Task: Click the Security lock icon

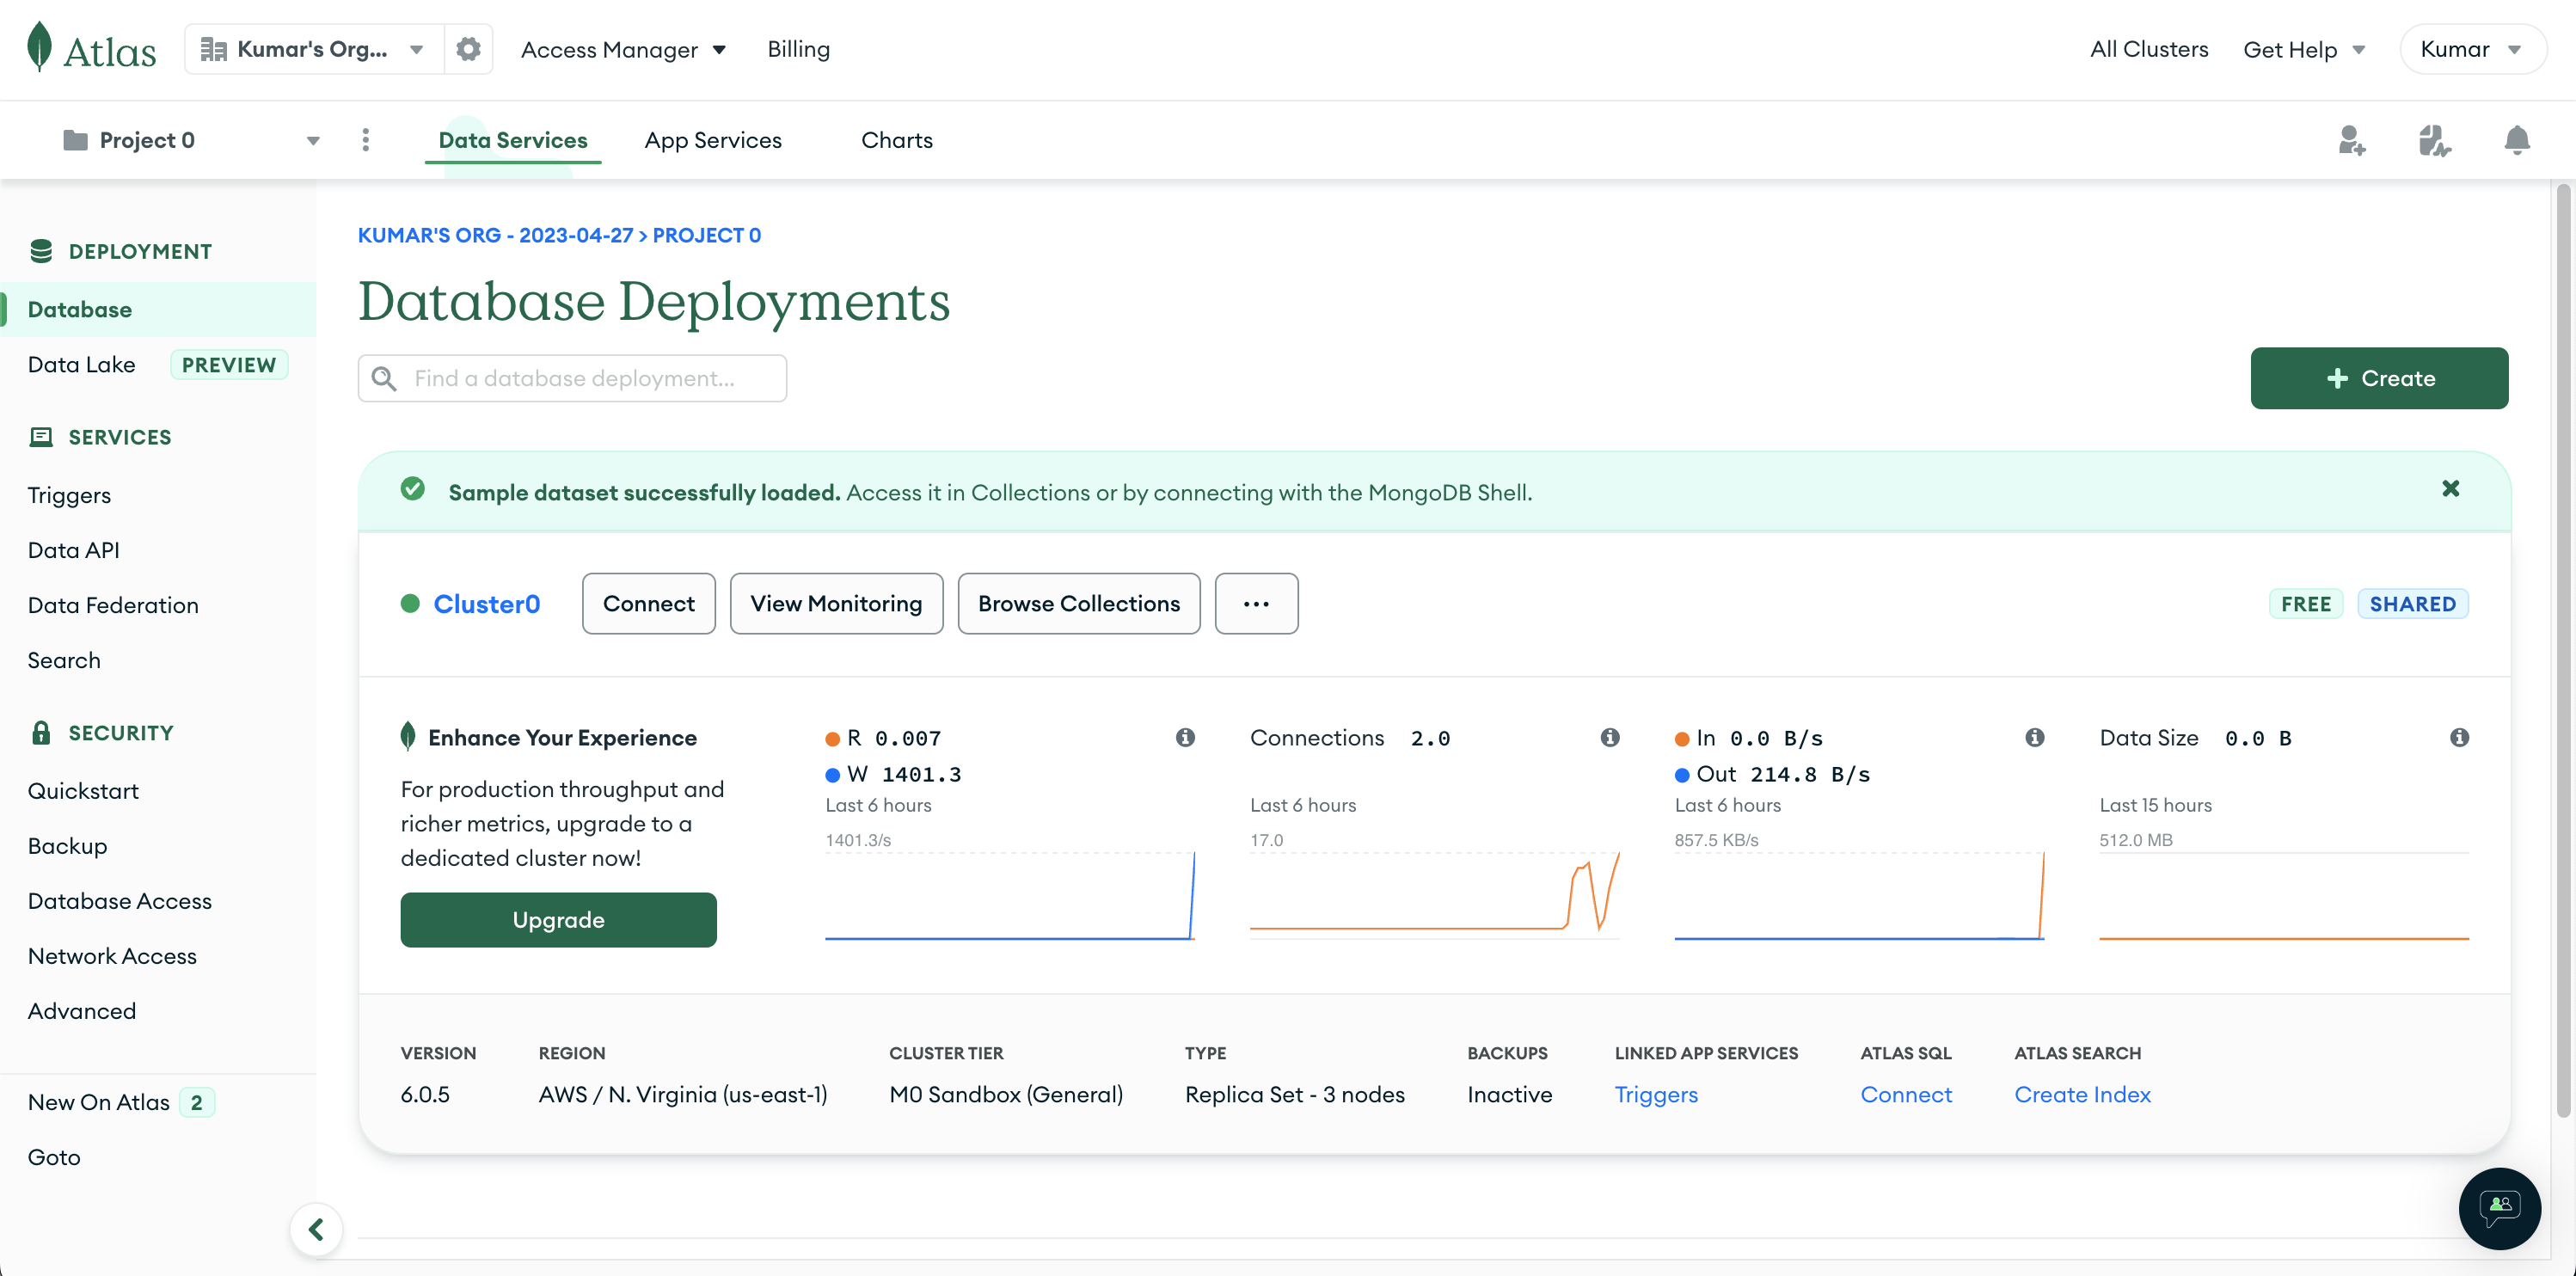Action: click(x=41, y=732)
